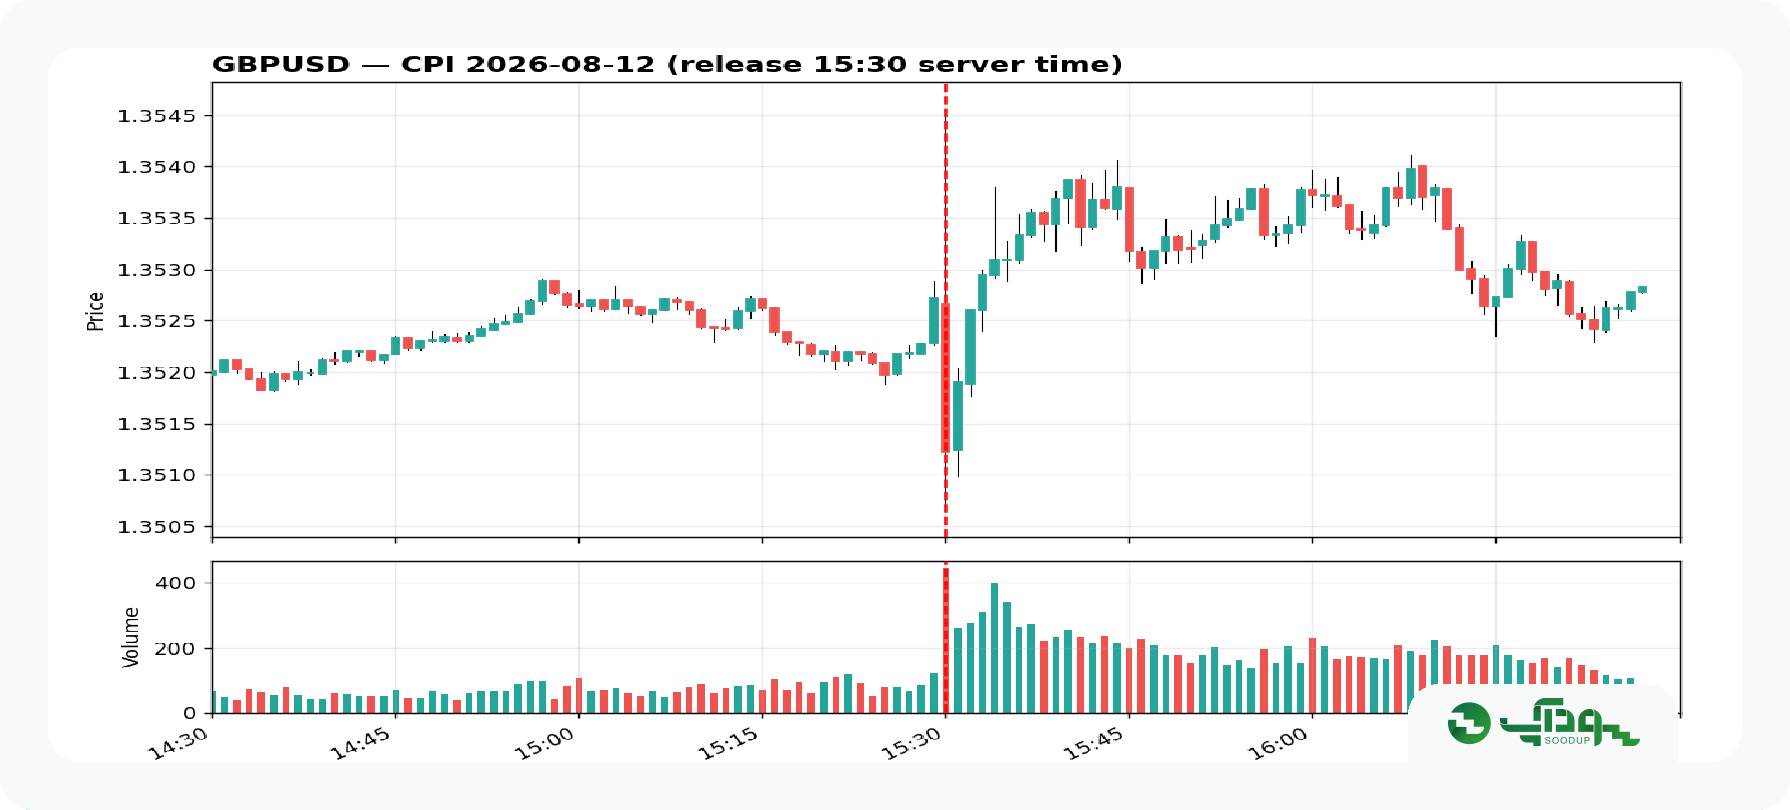Viewport: 1790px width, 810px height.
Task: Click the tallest green volume bar near 400
Action: click(994, 648)
